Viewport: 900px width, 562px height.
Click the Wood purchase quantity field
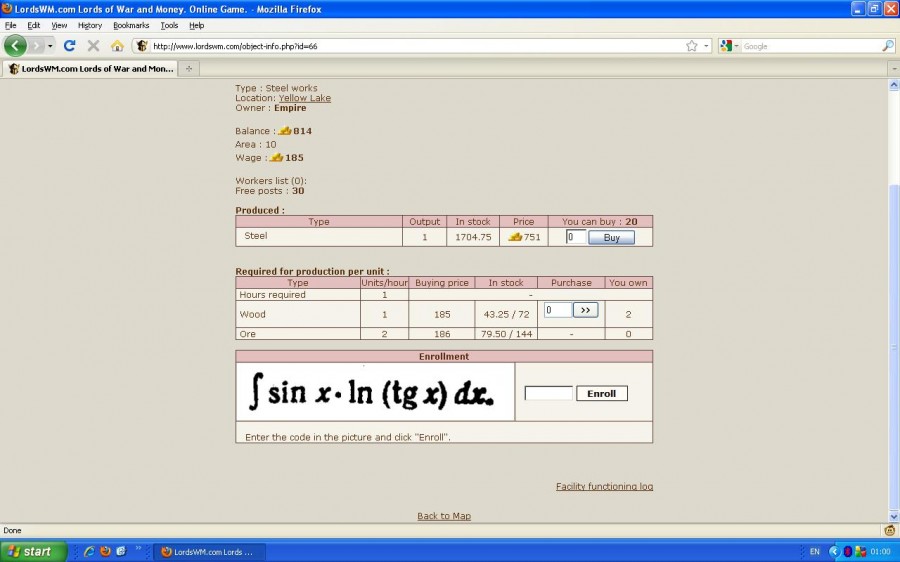coord(558,310)
